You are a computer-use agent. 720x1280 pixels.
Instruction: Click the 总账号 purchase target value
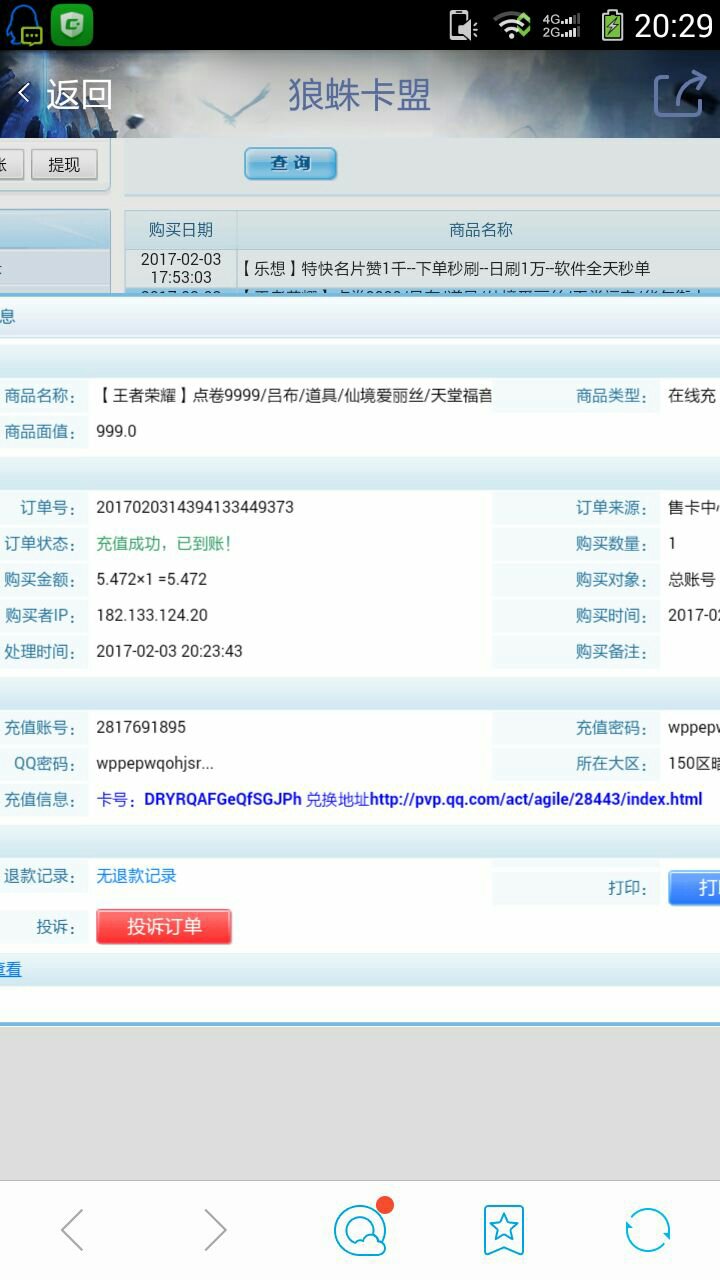[x=692, y=579]
